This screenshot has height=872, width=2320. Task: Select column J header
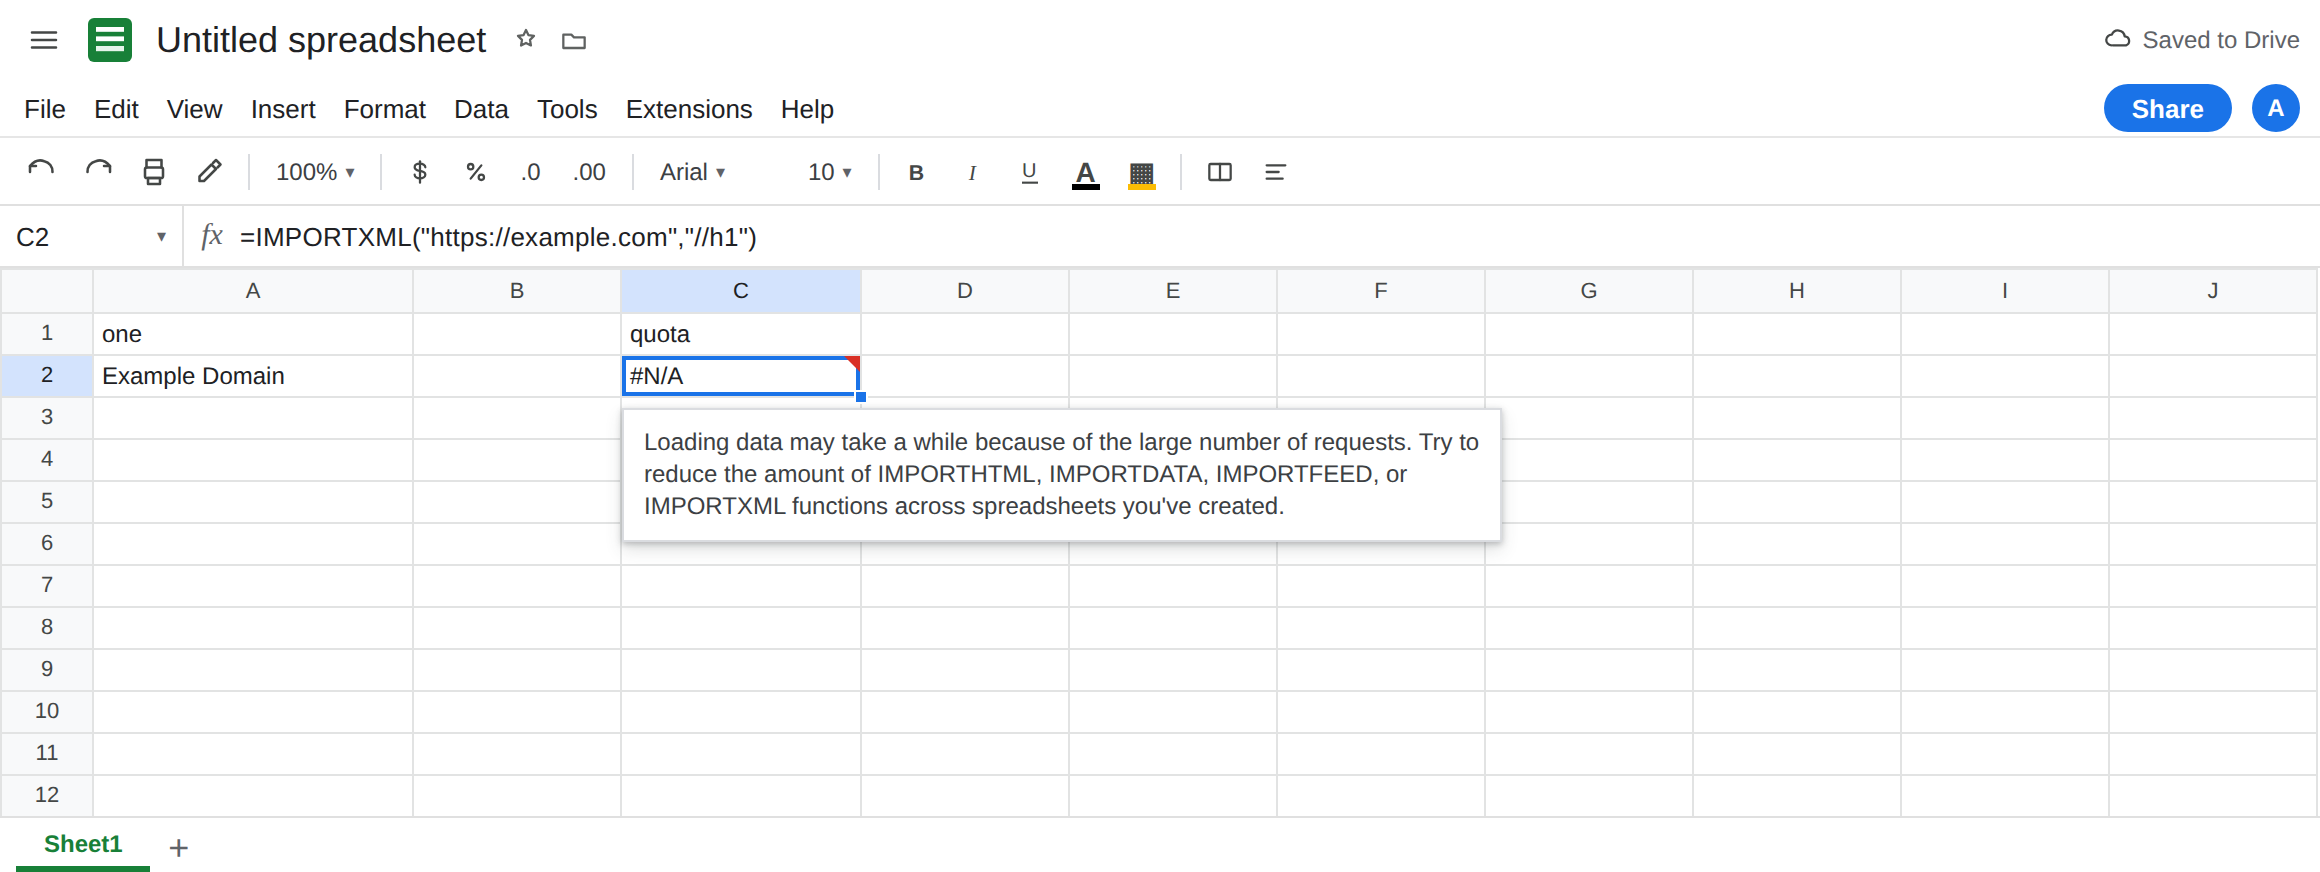pyautogui.click(x=2212, y=291)
